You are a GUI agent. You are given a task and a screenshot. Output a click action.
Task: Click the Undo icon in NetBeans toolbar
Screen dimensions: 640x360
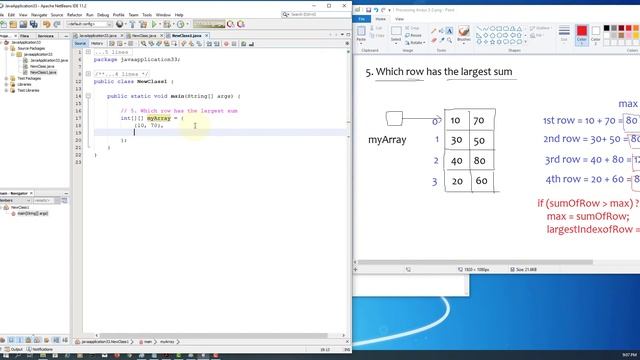pos(47,24)
